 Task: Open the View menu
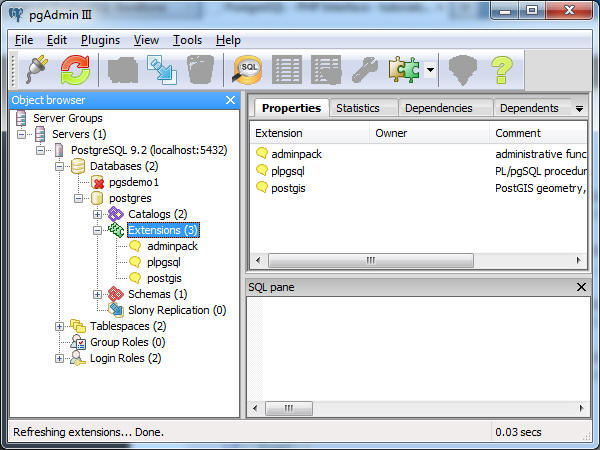coord(146,40)
